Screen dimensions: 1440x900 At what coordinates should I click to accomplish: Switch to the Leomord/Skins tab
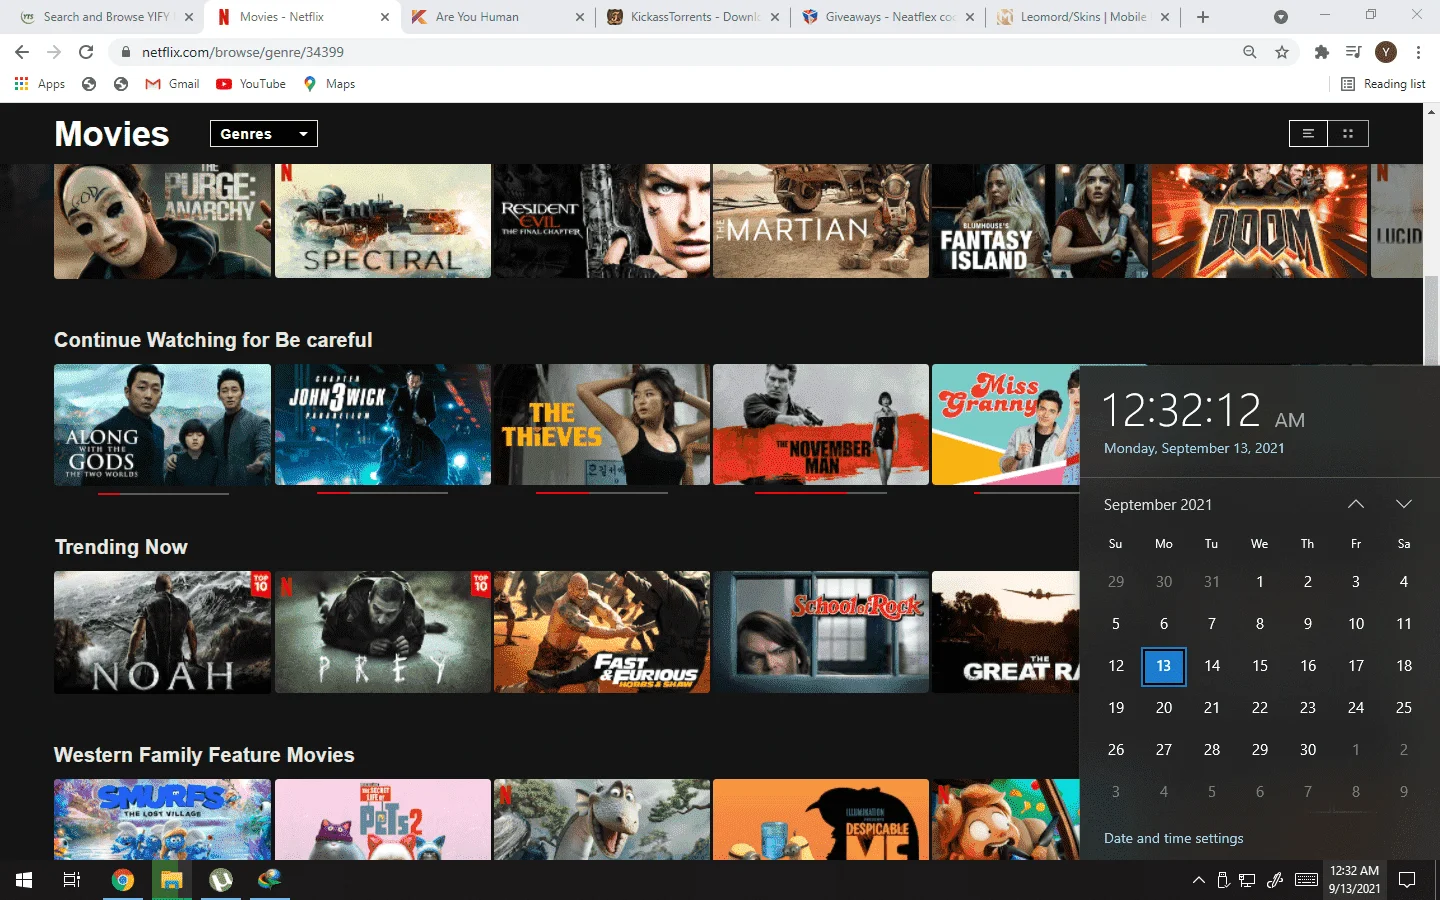(1083, 17)
